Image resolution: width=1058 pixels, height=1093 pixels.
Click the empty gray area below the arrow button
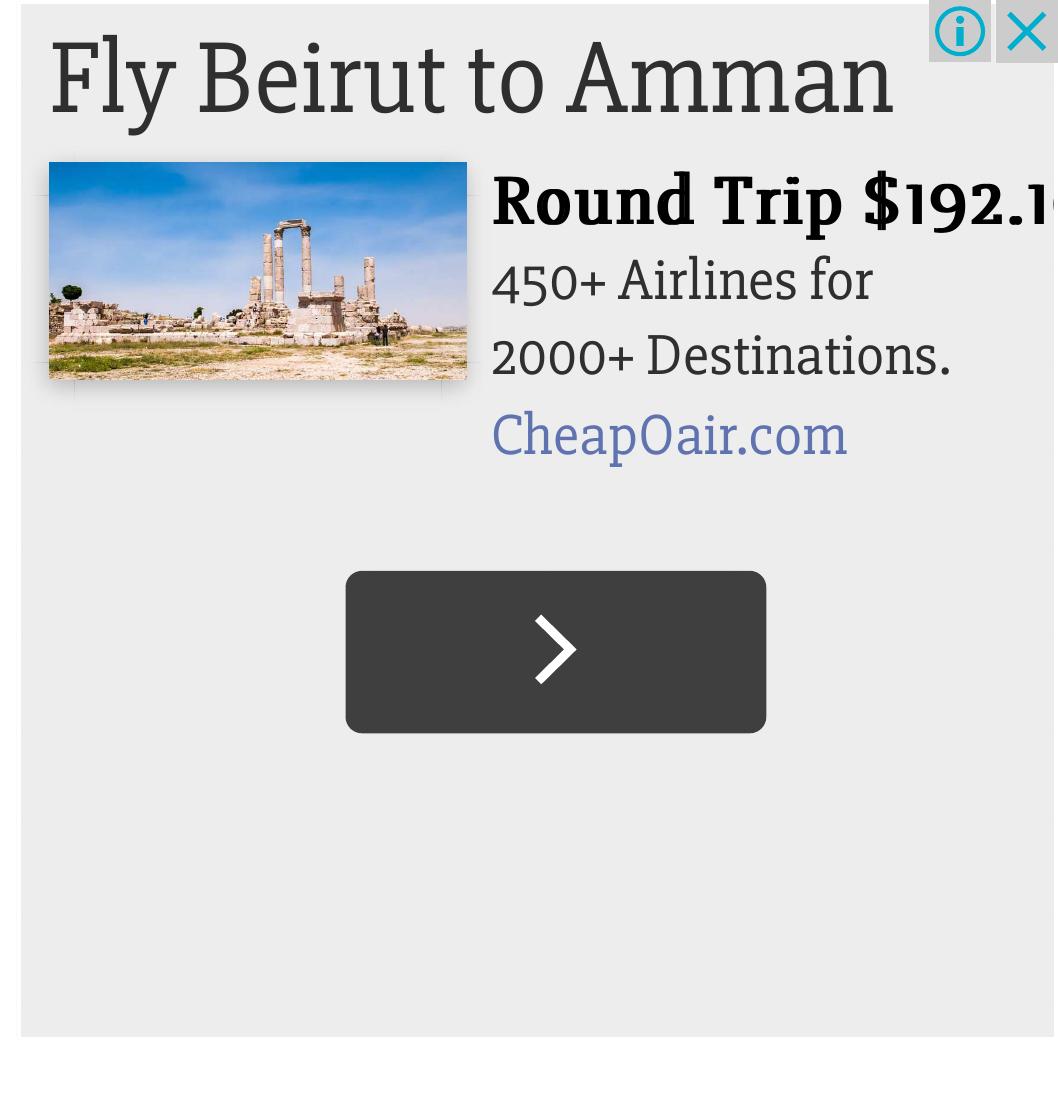point(555,880)
